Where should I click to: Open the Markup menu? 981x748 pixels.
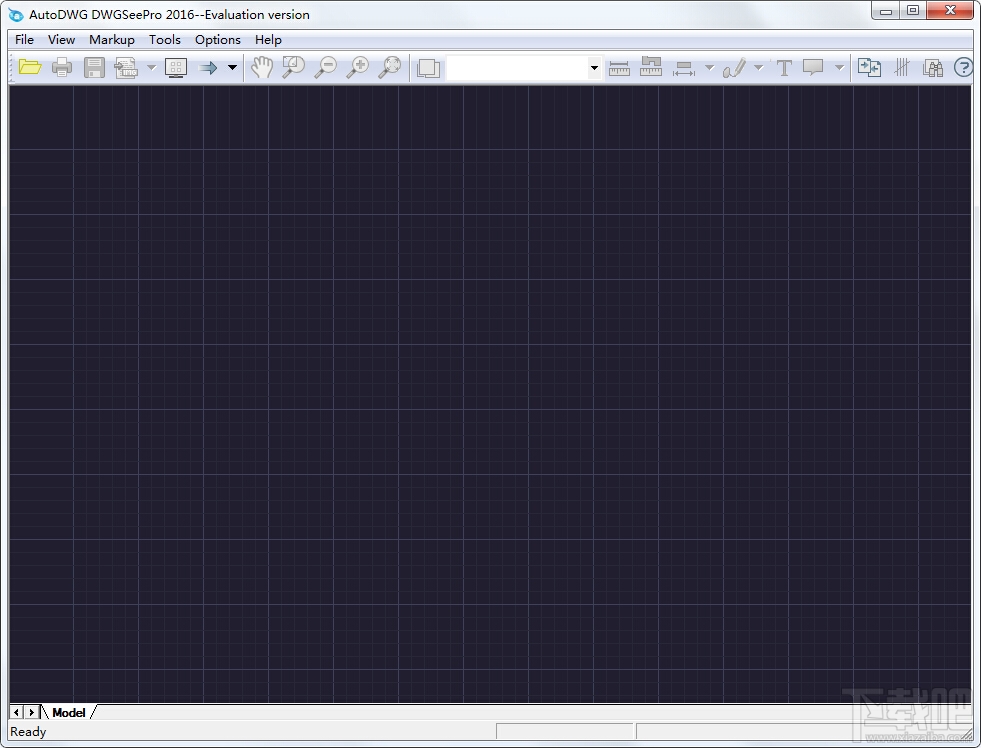pyautogui.click(x=112, y=39)
